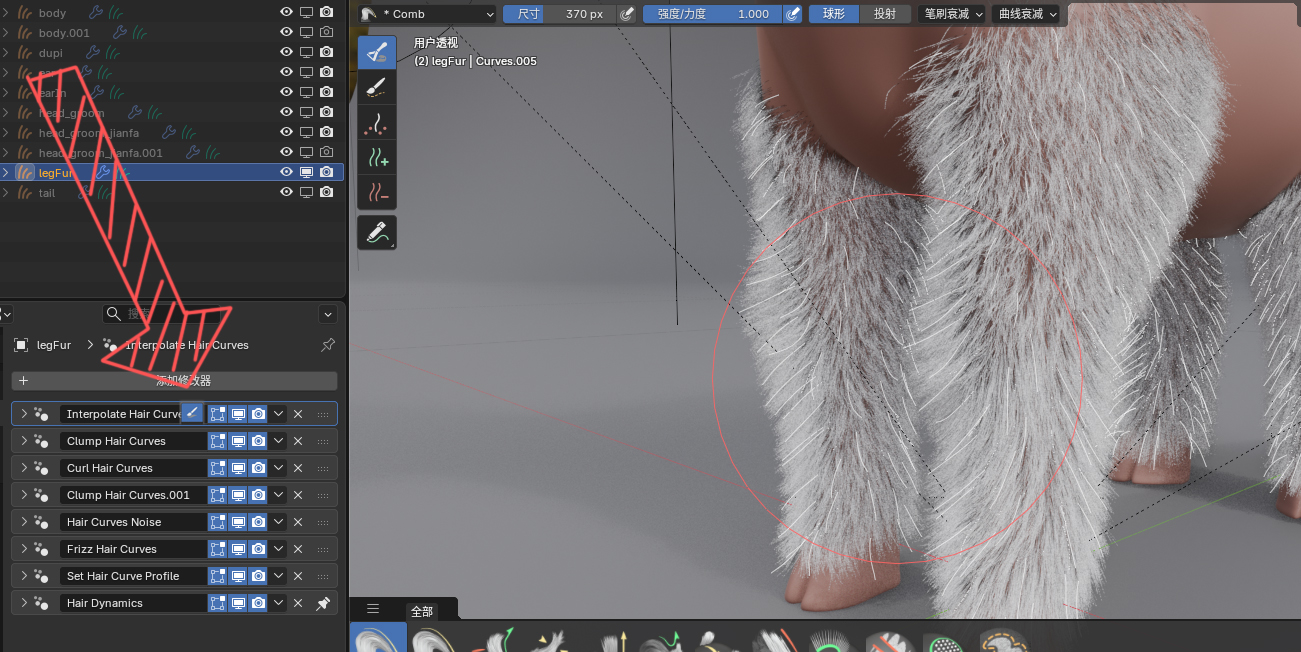Viewport: 1301px width, 652px height.
Task: Grab the grip handle of Curl Hair Curves modifier
Action: tap(323, 468)
